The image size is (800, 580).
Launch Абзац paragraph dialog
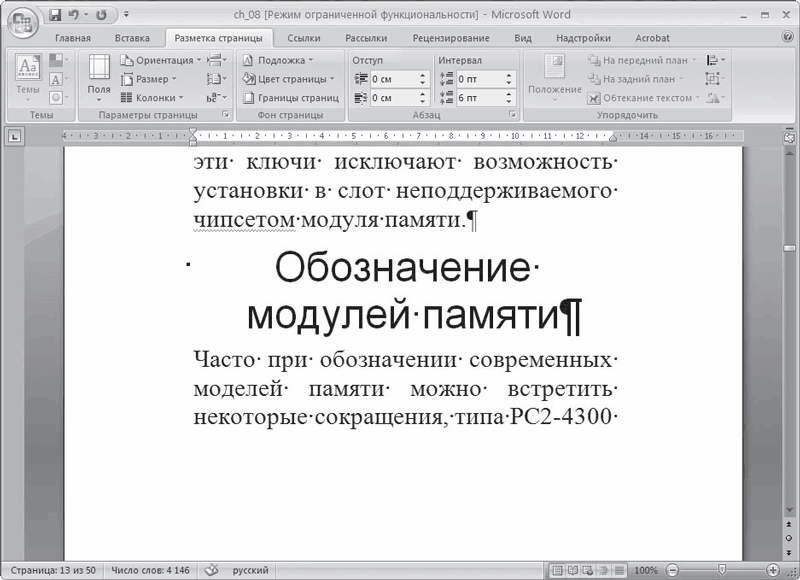(512, 115)
